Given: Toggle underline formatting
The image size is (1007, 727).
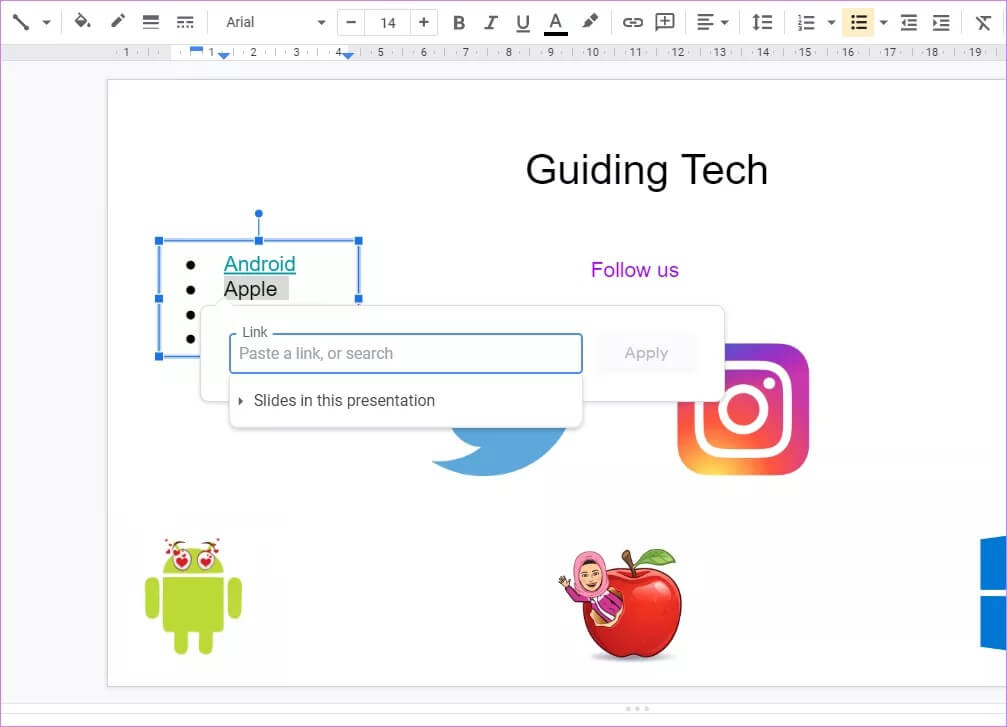Looking at the screenshot, I should click(523, 23).
